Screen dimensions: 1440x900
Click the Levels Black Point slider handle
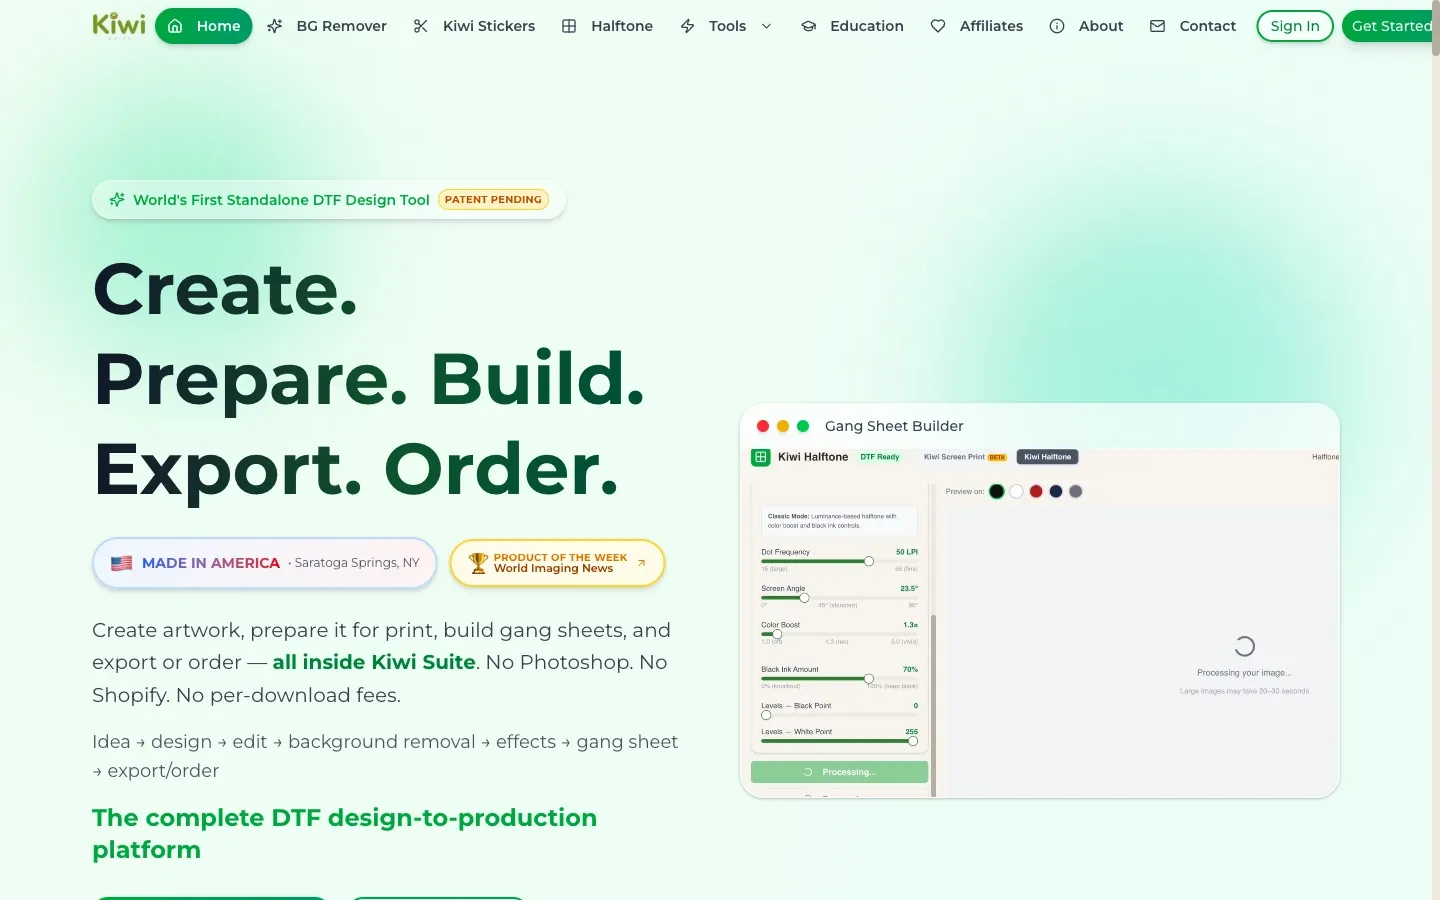[x=766, y=715]
